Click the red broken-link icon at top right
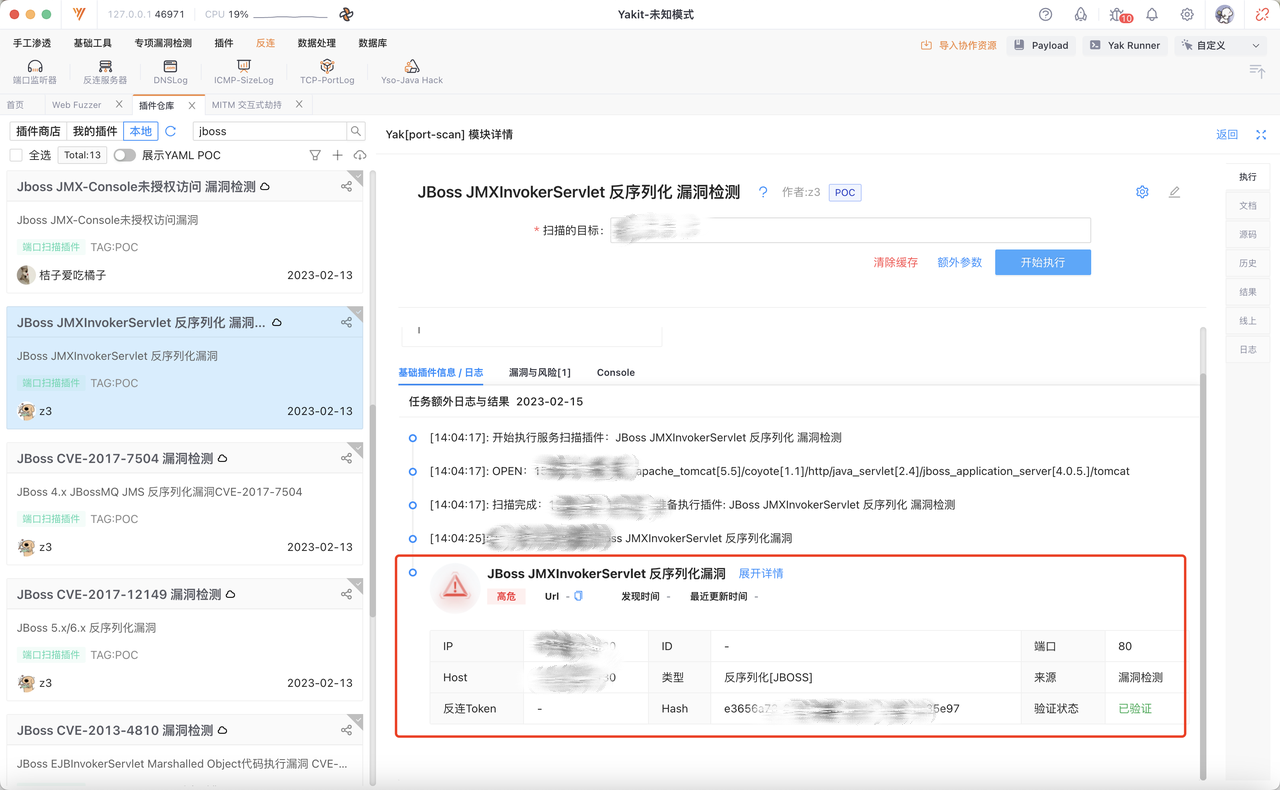1280x790 pixels. pos(1262,15)
